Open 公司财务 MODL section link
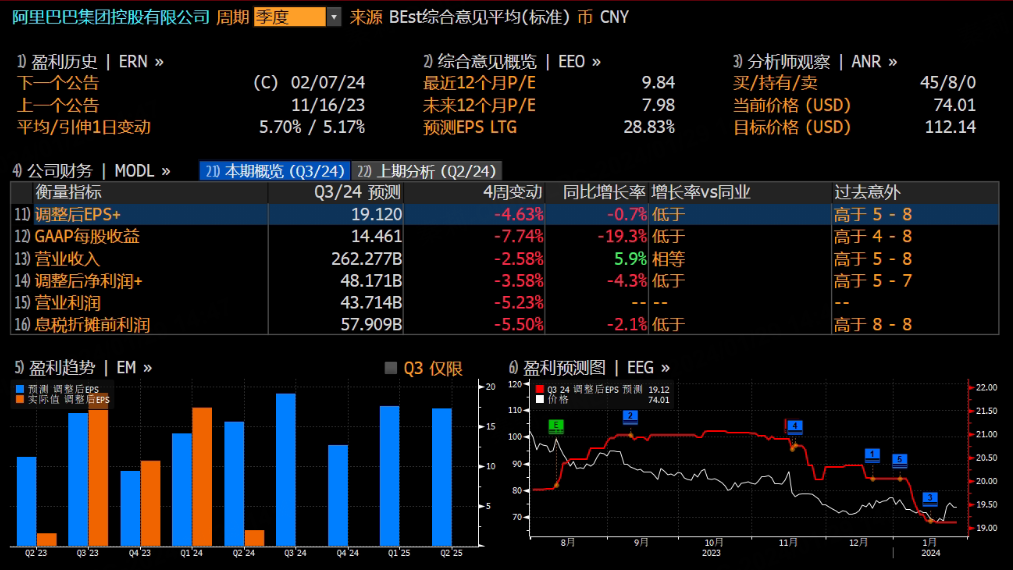This screenshot has width=1013, height=570. point(92,171)
